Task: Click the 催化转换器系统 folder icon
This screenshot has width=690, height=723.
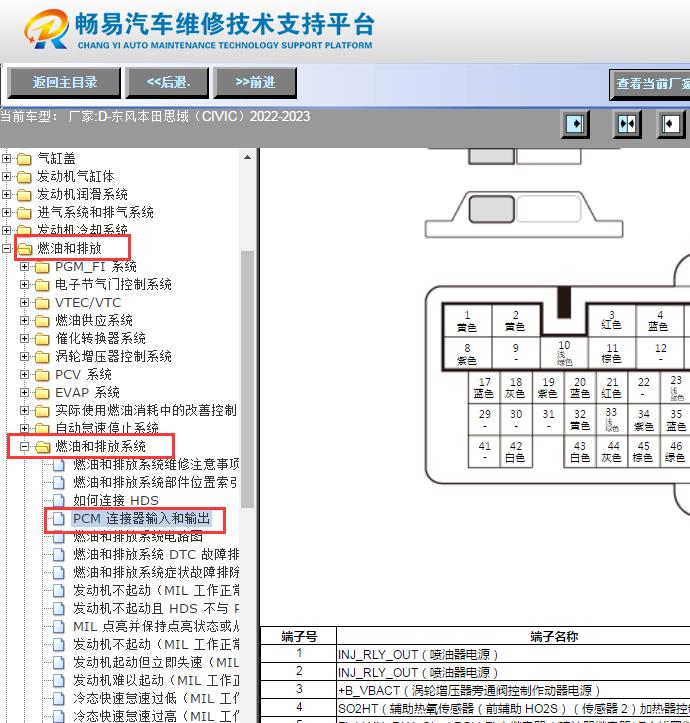Action: point(42,339)
